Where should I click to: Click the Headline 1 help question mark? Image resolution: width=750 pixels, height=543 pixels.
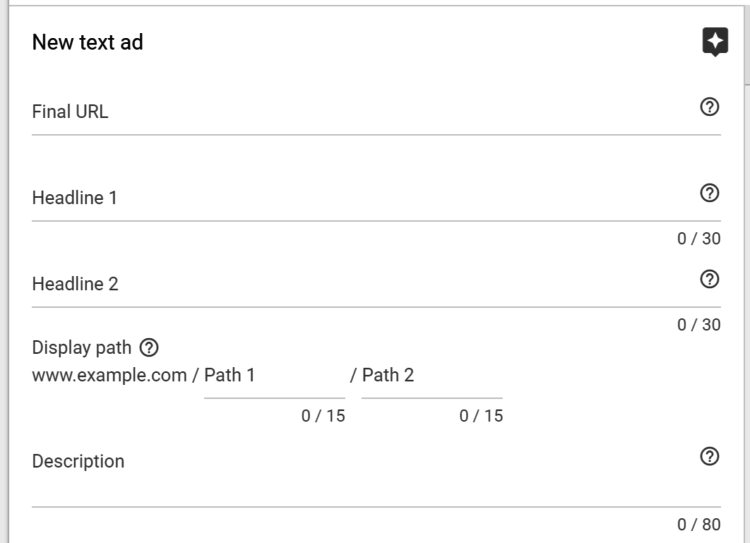click(710, 194)
